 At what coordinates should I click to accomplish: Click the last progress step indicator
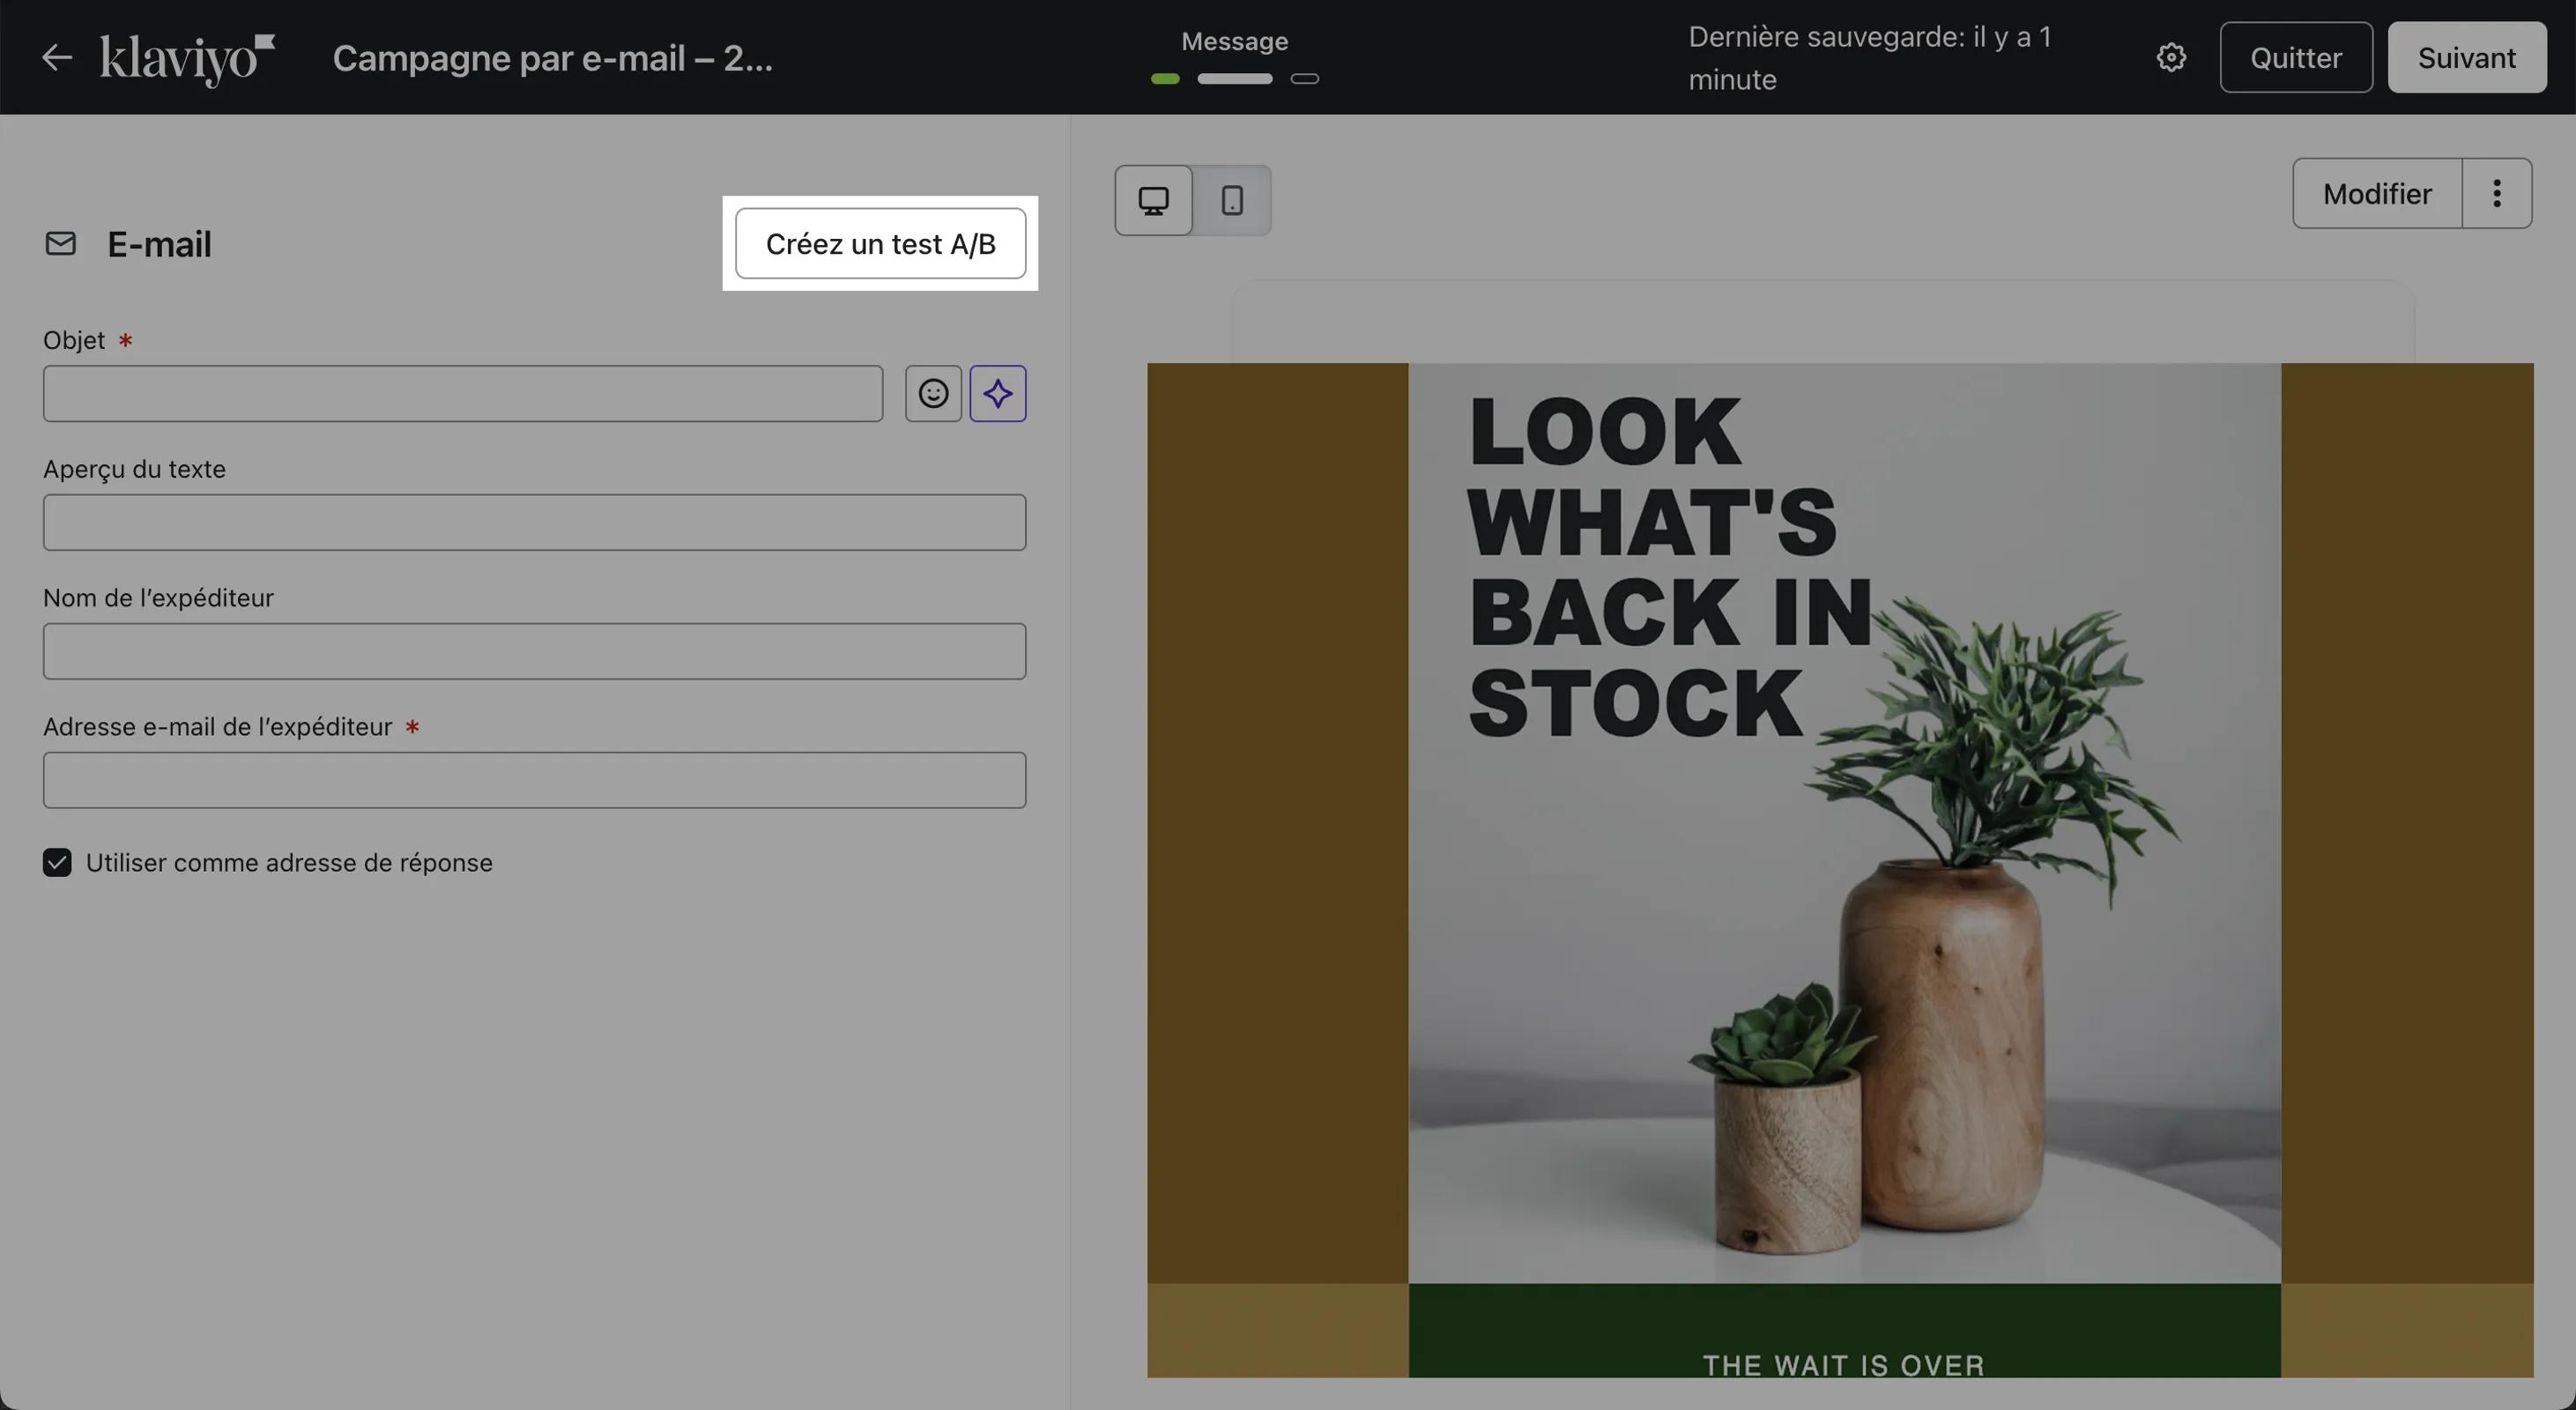tap(1305, 78)
